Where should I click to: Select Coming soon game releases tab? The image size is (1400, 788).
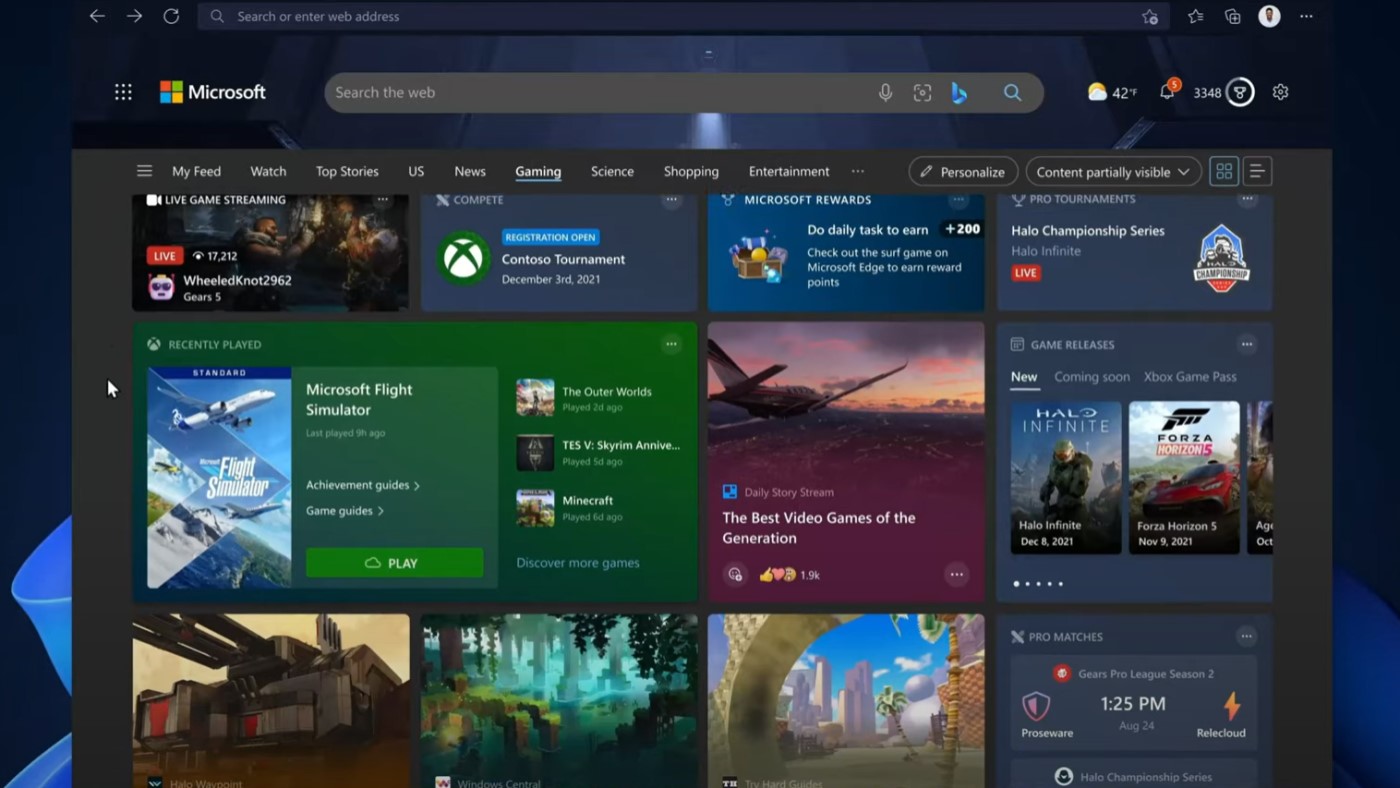pos(1092,377)
